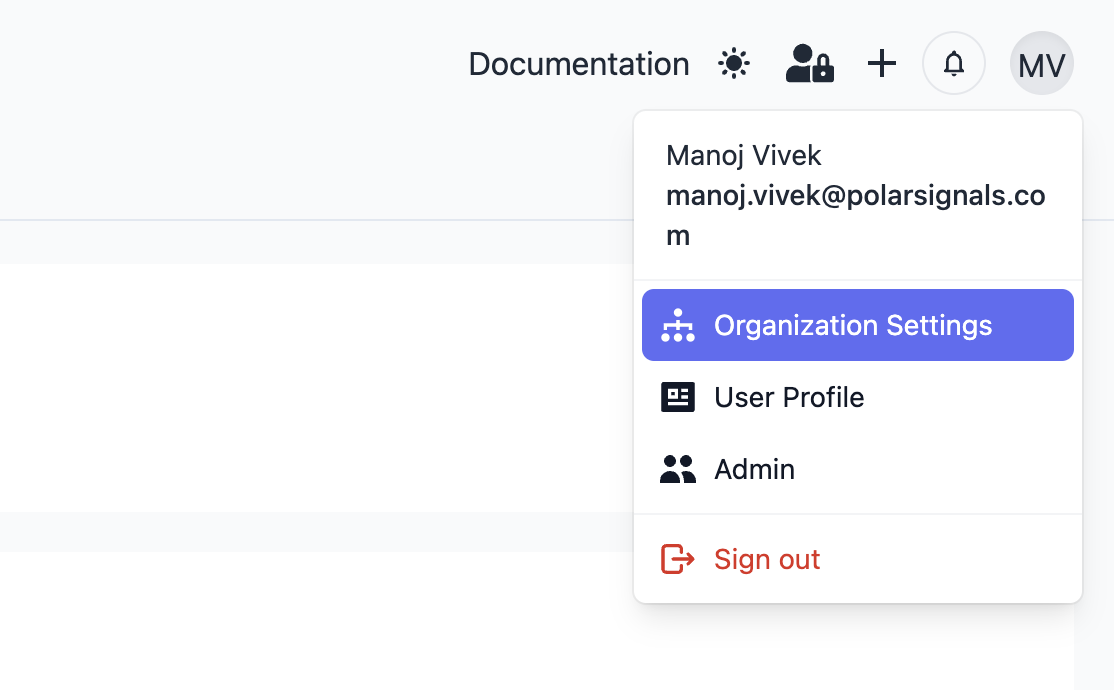Click the profile card icon beside User Profile
The width and height of the screenshot is (1114, 690).
[x=678, y=397]
